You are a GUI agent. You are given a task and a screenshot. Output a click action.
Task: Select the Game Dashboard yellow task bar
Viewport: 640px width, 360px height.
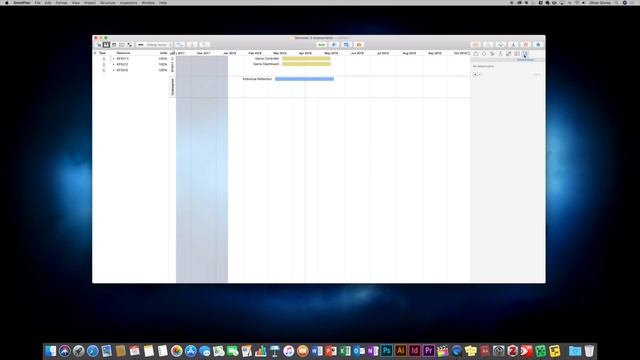pos(306,64)
